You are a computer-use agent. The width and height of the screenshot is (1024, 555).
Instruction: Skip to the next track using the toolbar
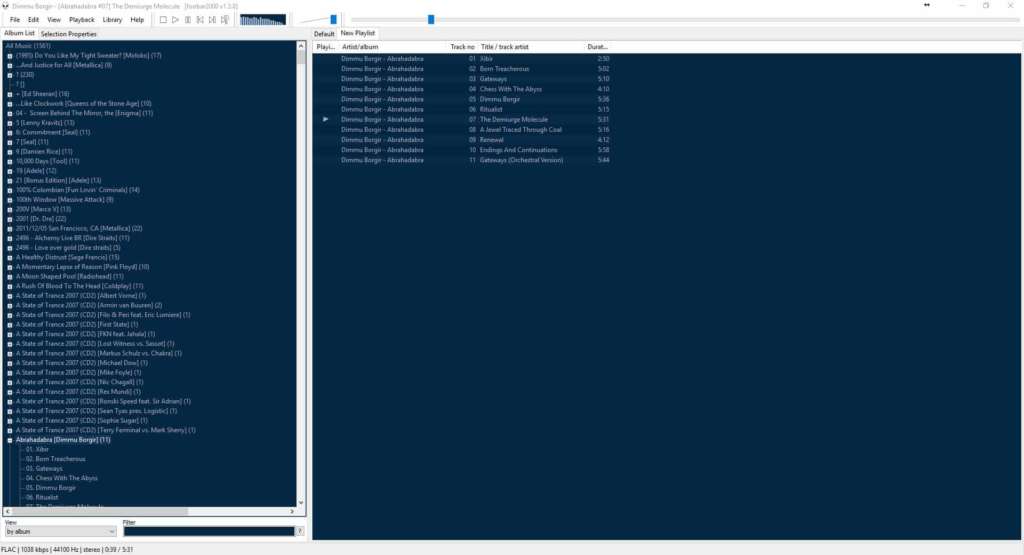[213, 20]
